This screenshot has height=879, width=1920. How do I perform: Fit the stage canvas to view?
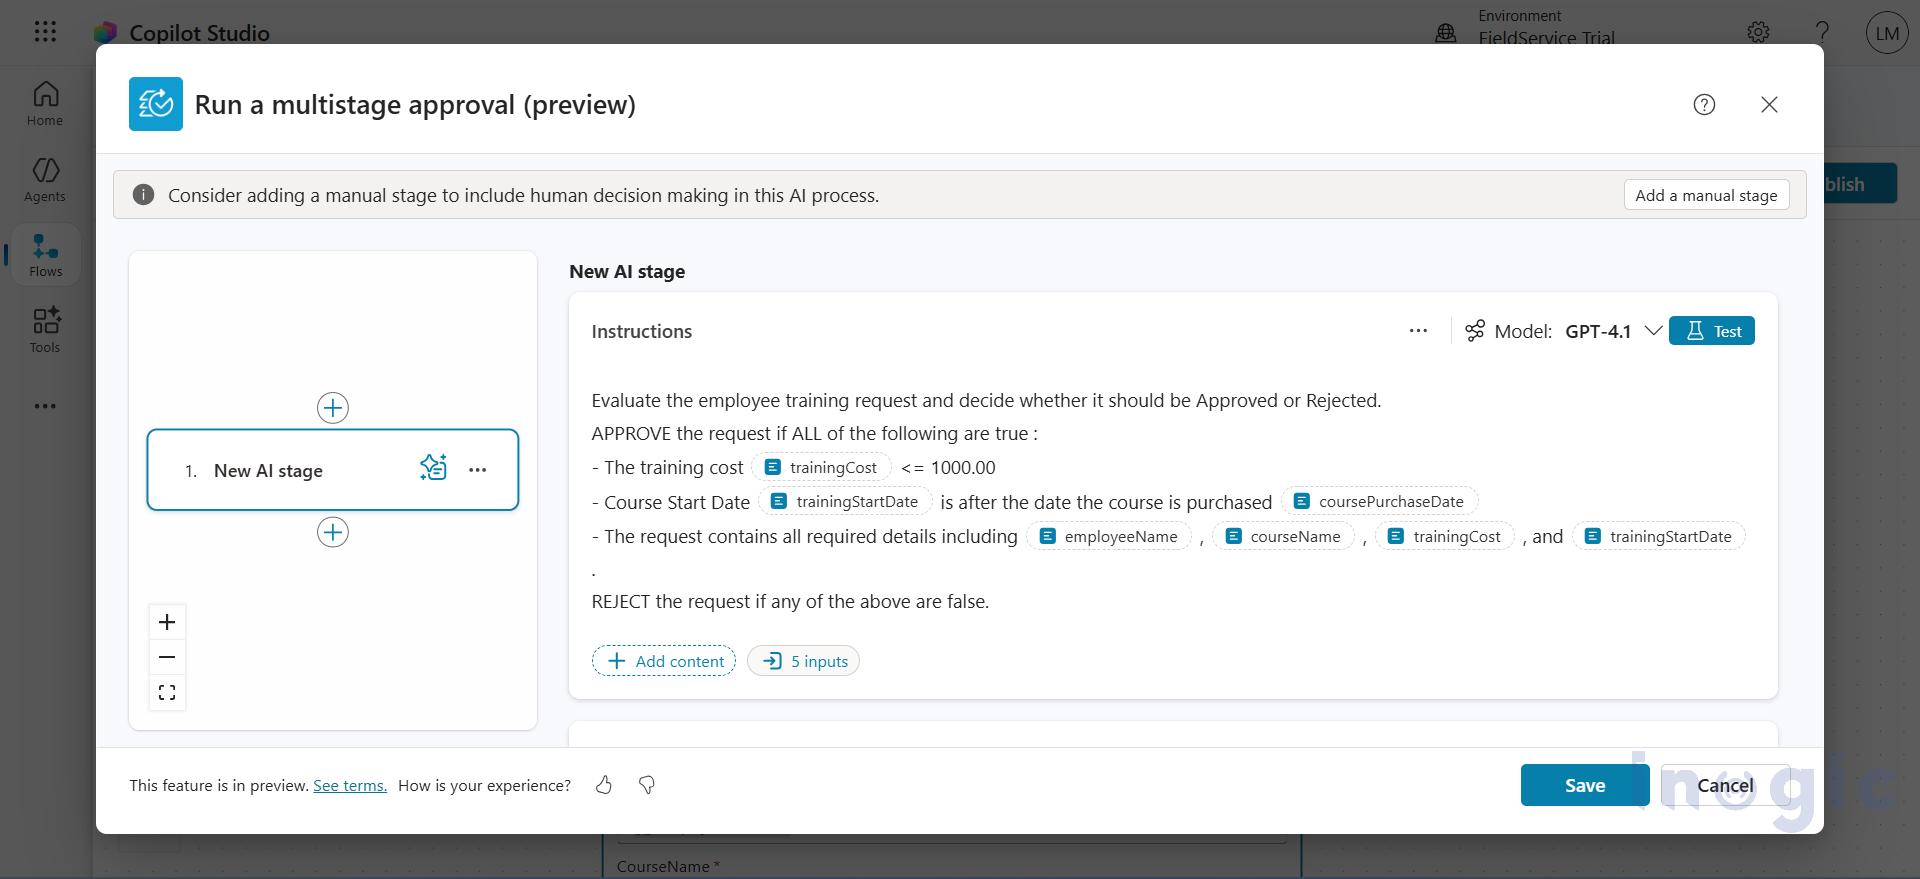click(167, 692)
